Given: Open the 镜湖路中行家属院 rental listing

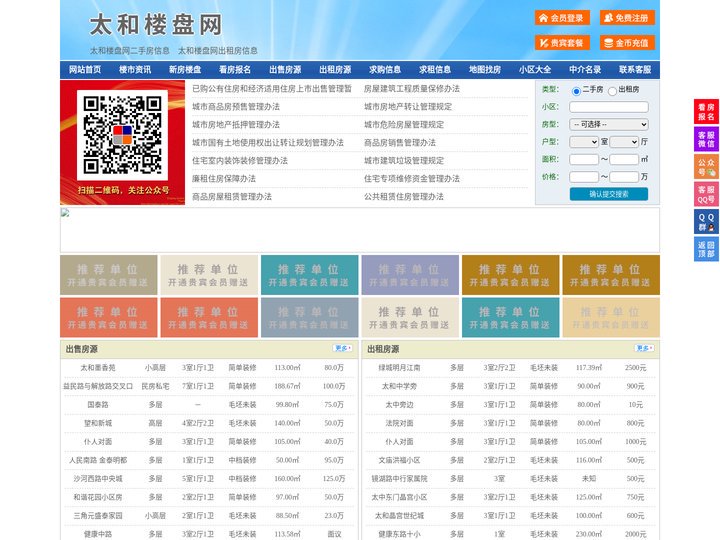Looking at the screenshot, I should pyautogui.click(x=399, y=478).
